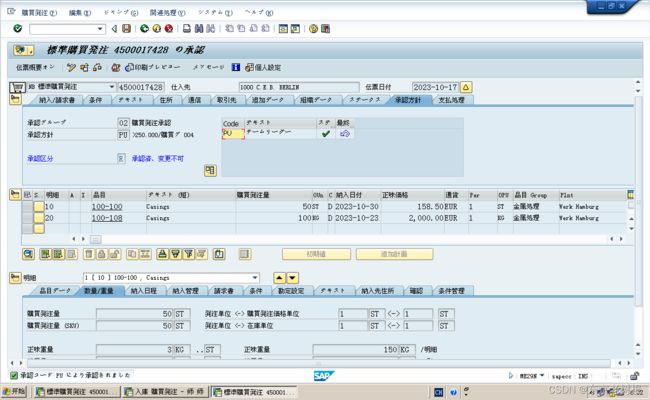This screenshot has height=400, width=650.
Task: Click the unlock item icon
Action: 114,254
